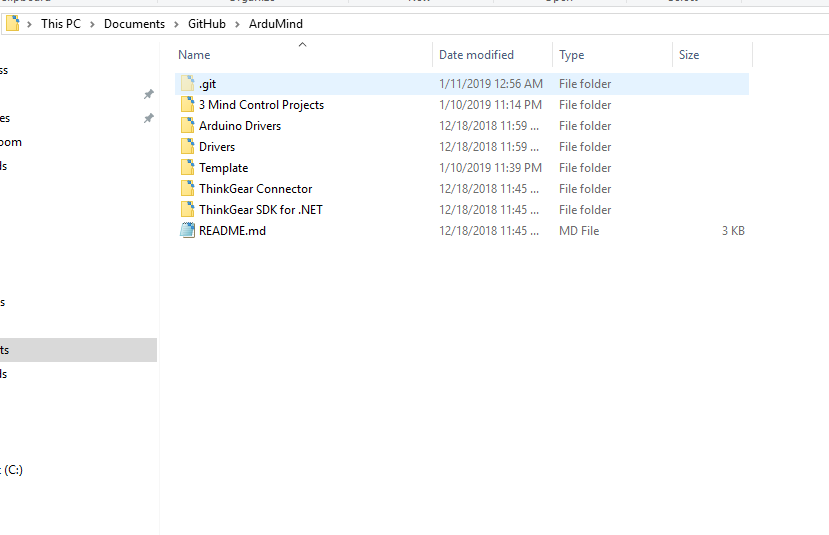Screen dimensions: 829x535
Task: Open the chevron menu after Documents
Action: [177, 24]
